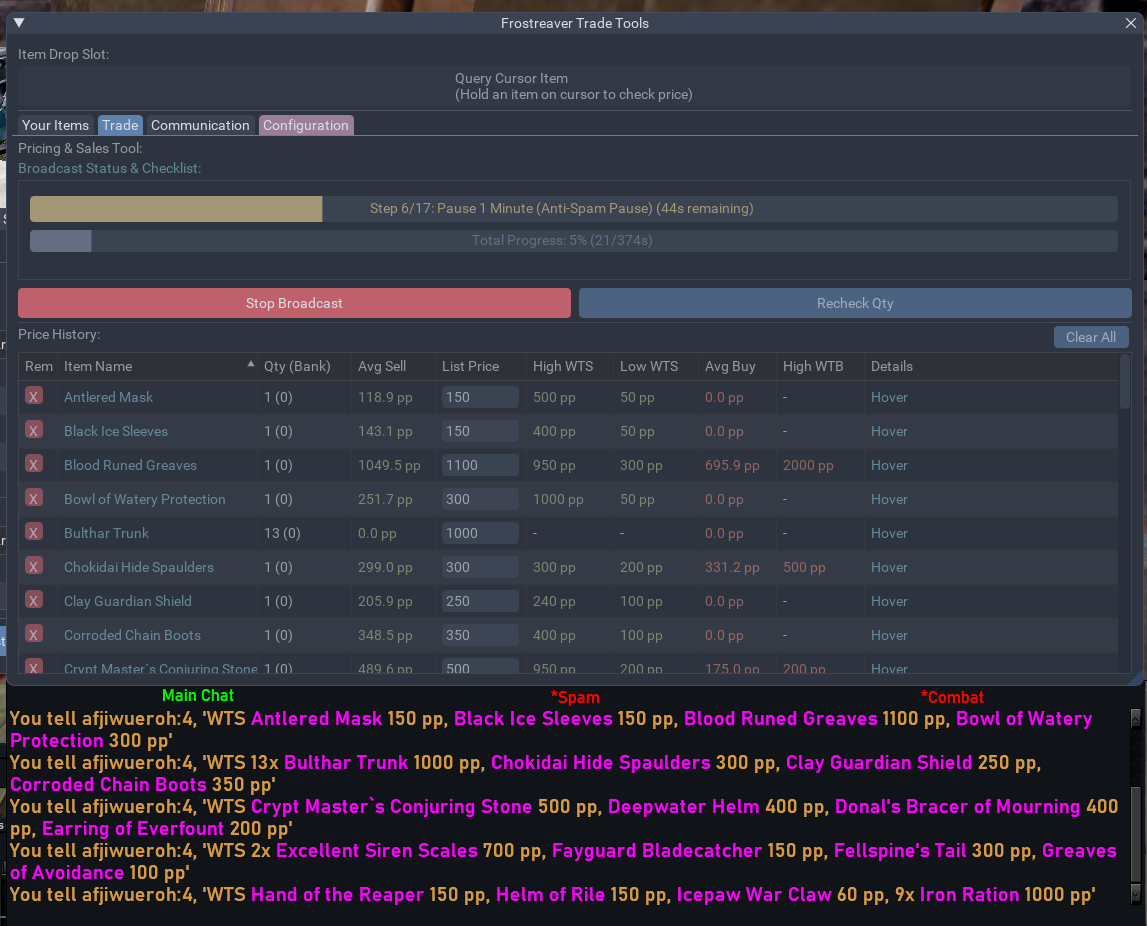
Task: Click Clear All price history button
Action: [1091, 337]
